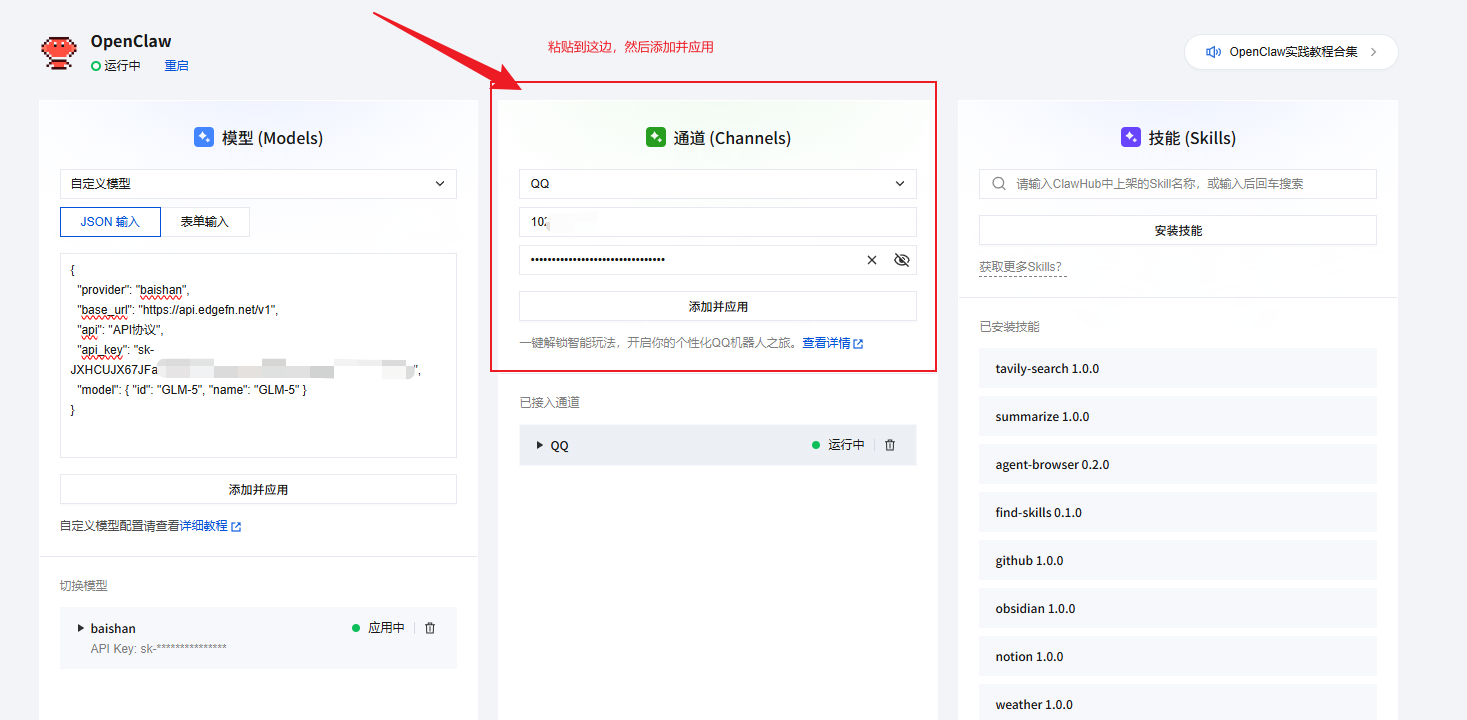Click the 切换模型 heading
Viewport: 1467px width, 720px height.
(84, 585)
